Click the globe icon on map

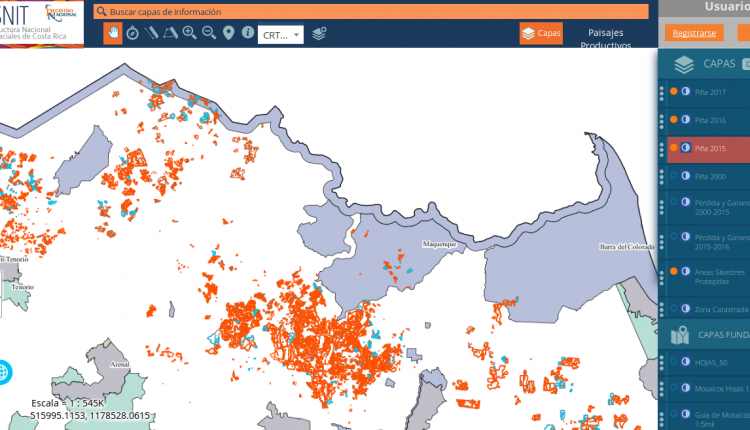[4, 372]
